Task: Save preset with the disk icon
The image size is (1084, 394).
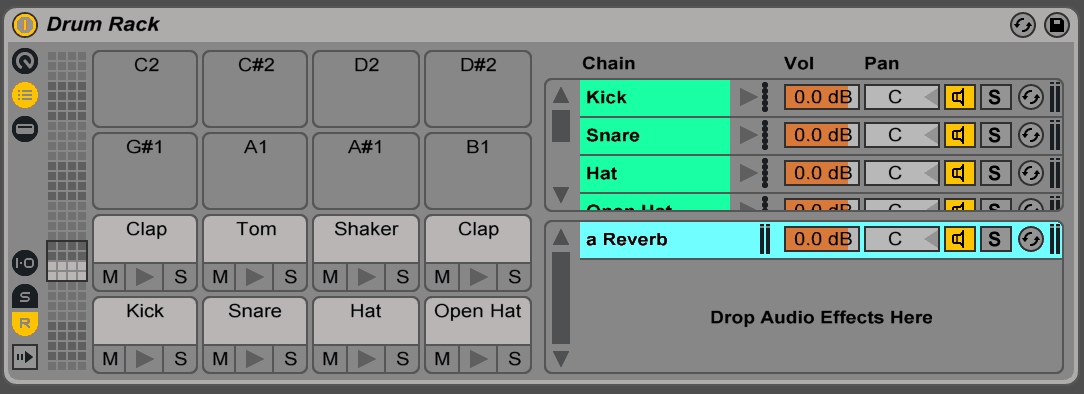Action: (1056, 26)
